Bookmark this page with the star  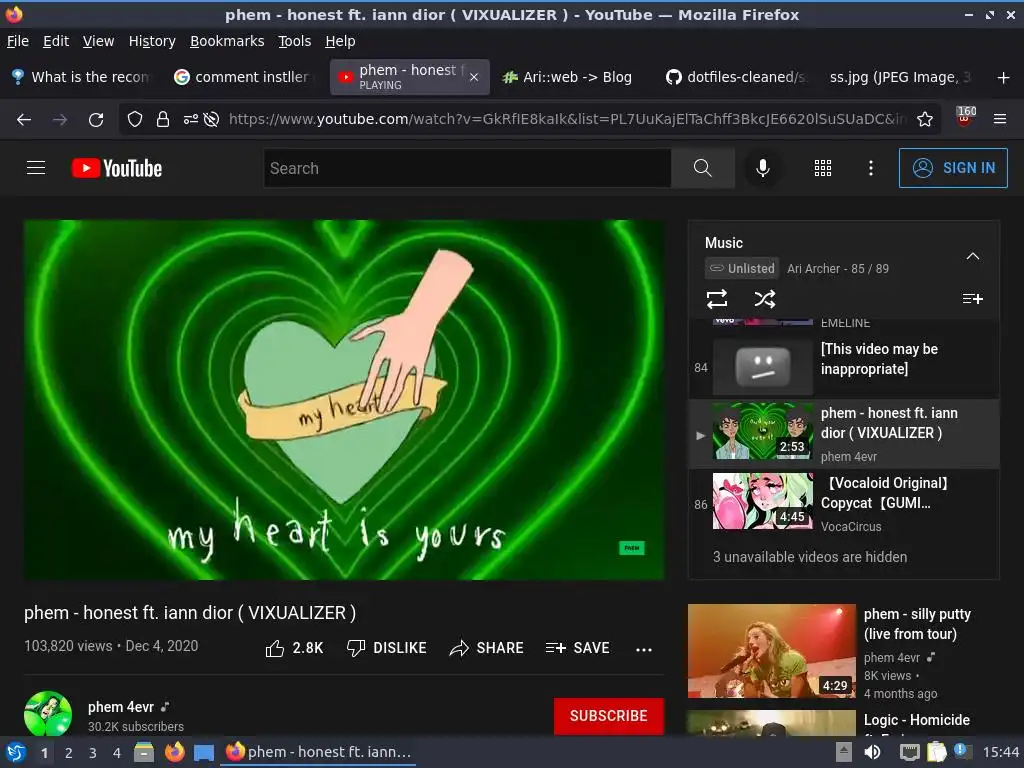click(x=924, y=119)
